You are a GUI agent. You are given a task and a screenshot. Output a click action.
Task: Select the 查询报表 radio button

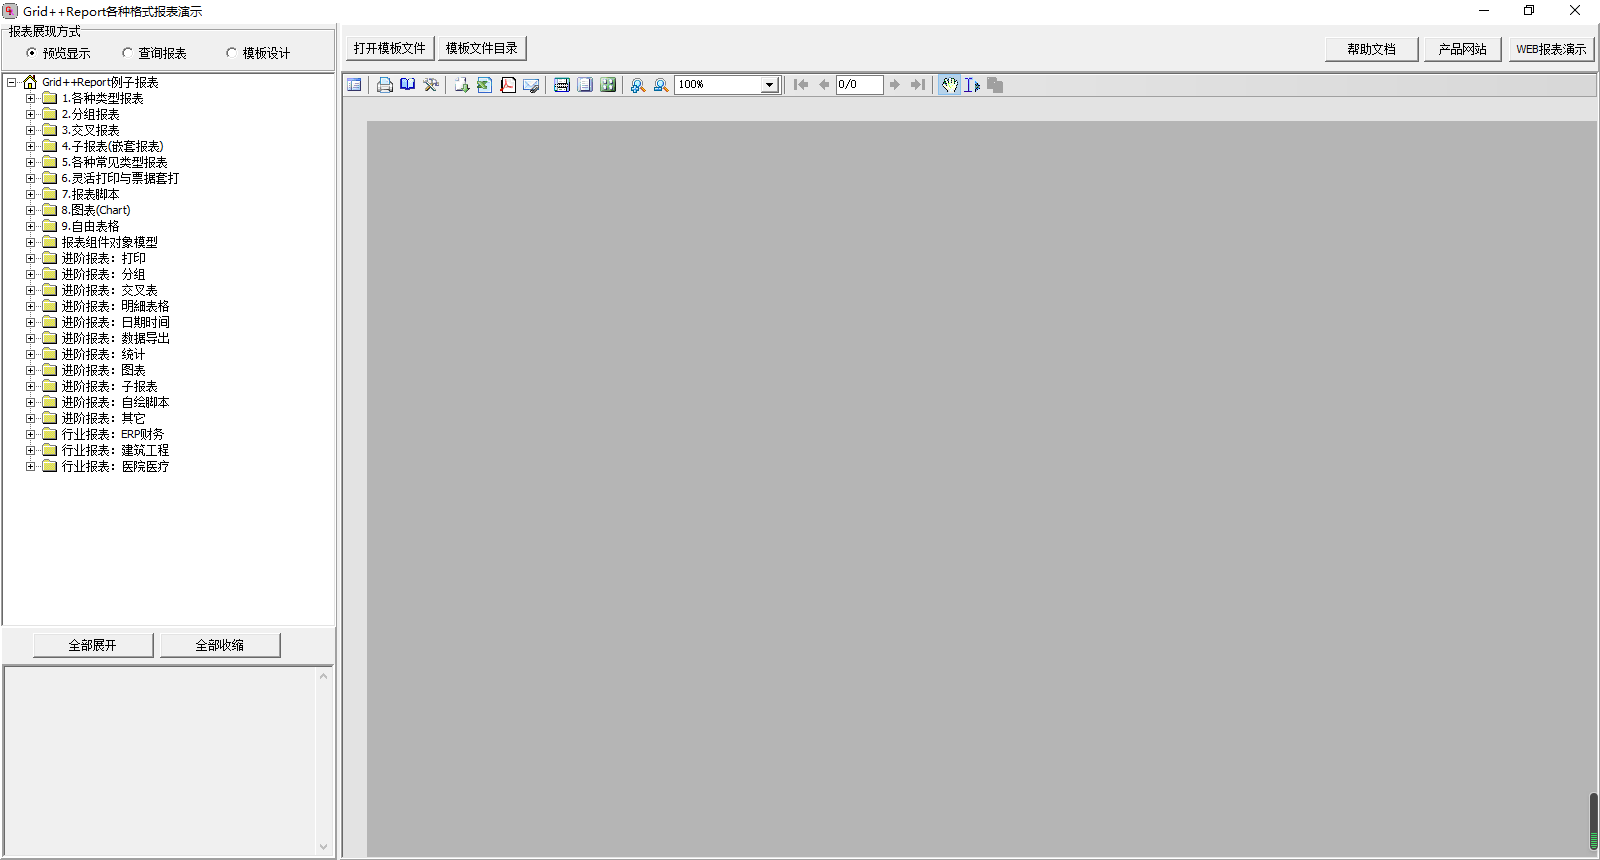(127, 53)
